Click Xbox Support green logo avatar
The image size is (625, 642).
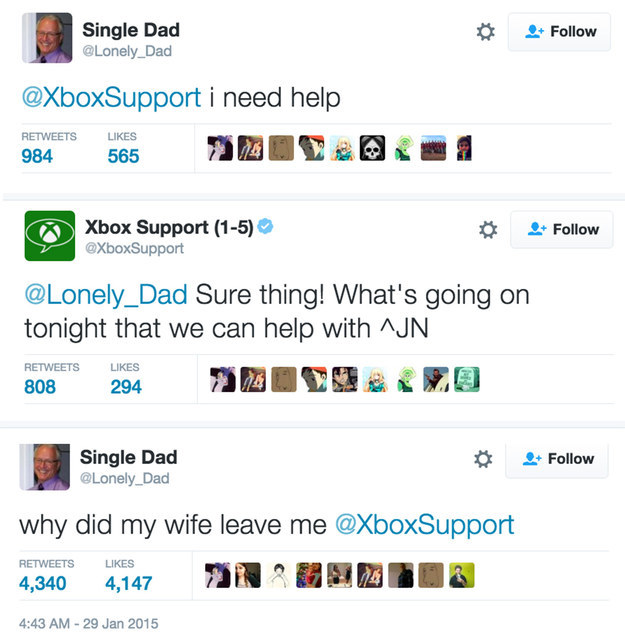pyautogui.click(x=50, y=236)
